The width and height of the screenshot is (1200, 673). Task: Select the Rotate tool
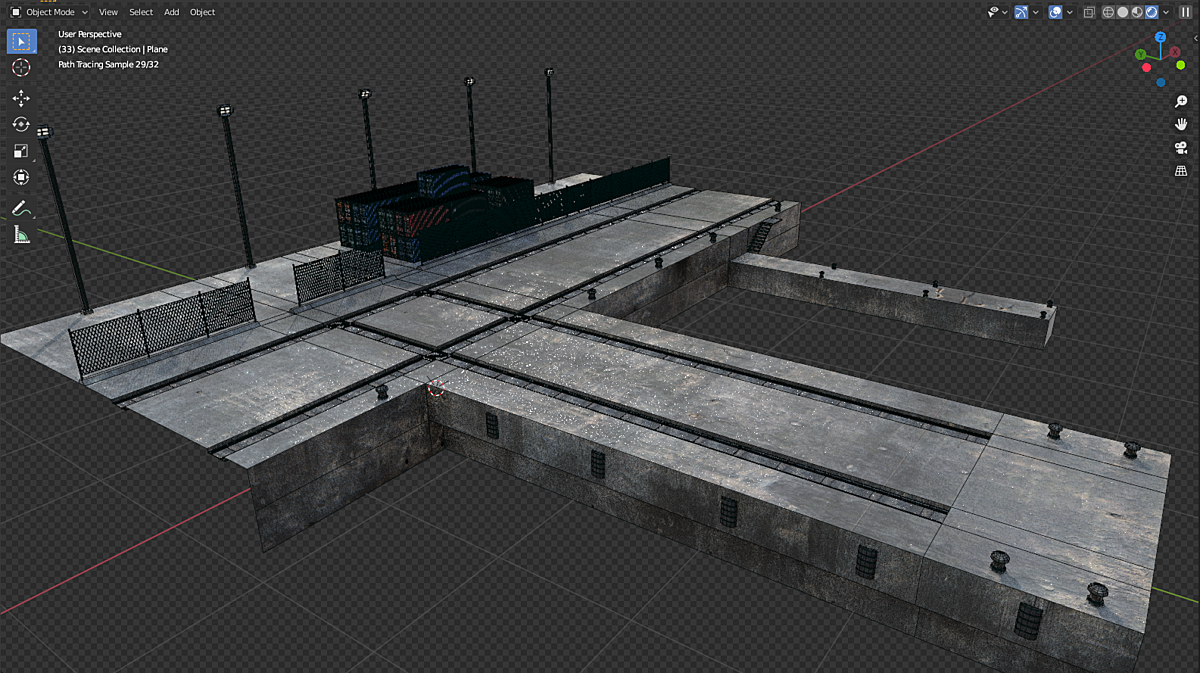coord(20,124)
